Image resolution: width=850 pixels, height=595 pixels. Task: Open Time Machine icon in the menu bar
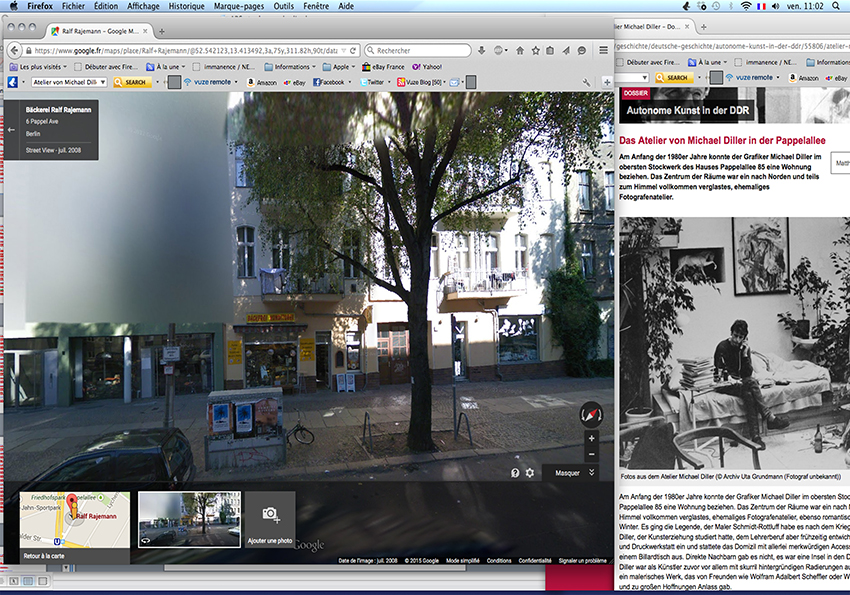[x=716, y=6]
